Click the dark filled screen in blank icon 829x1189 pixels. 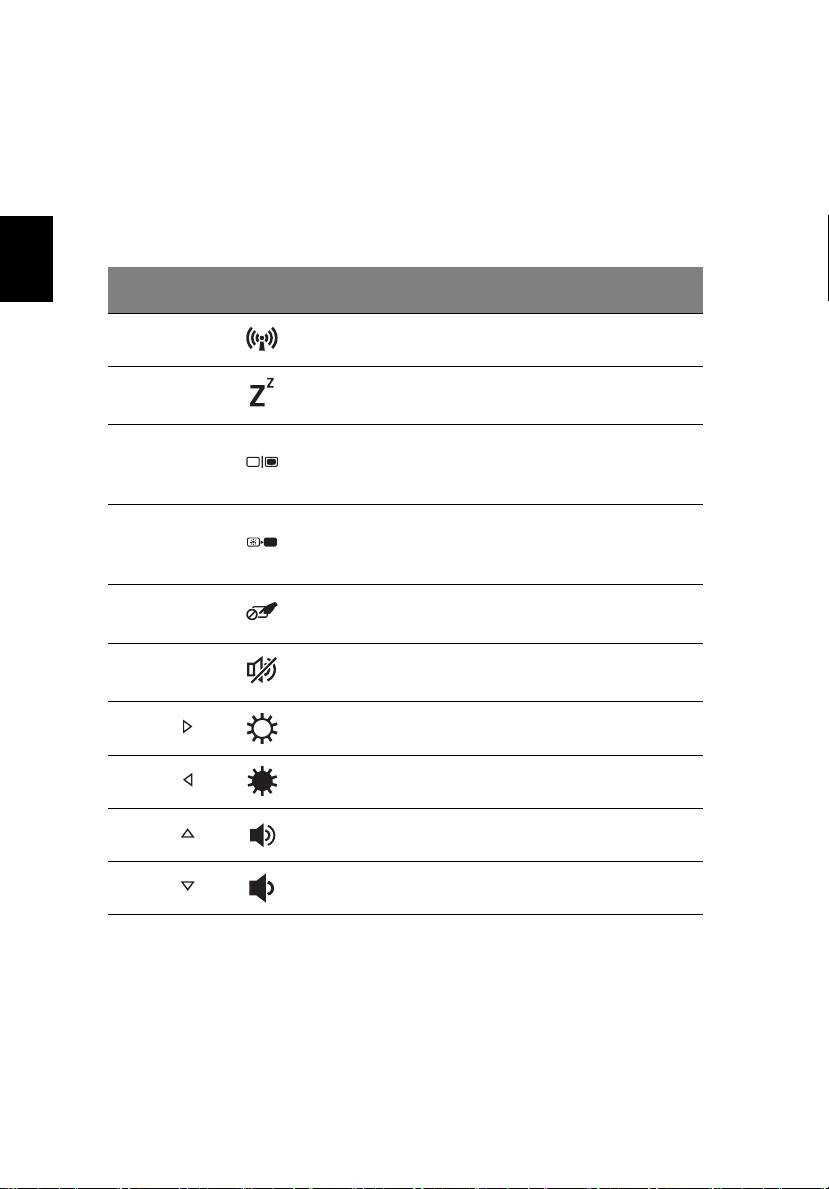coord(272,542)
